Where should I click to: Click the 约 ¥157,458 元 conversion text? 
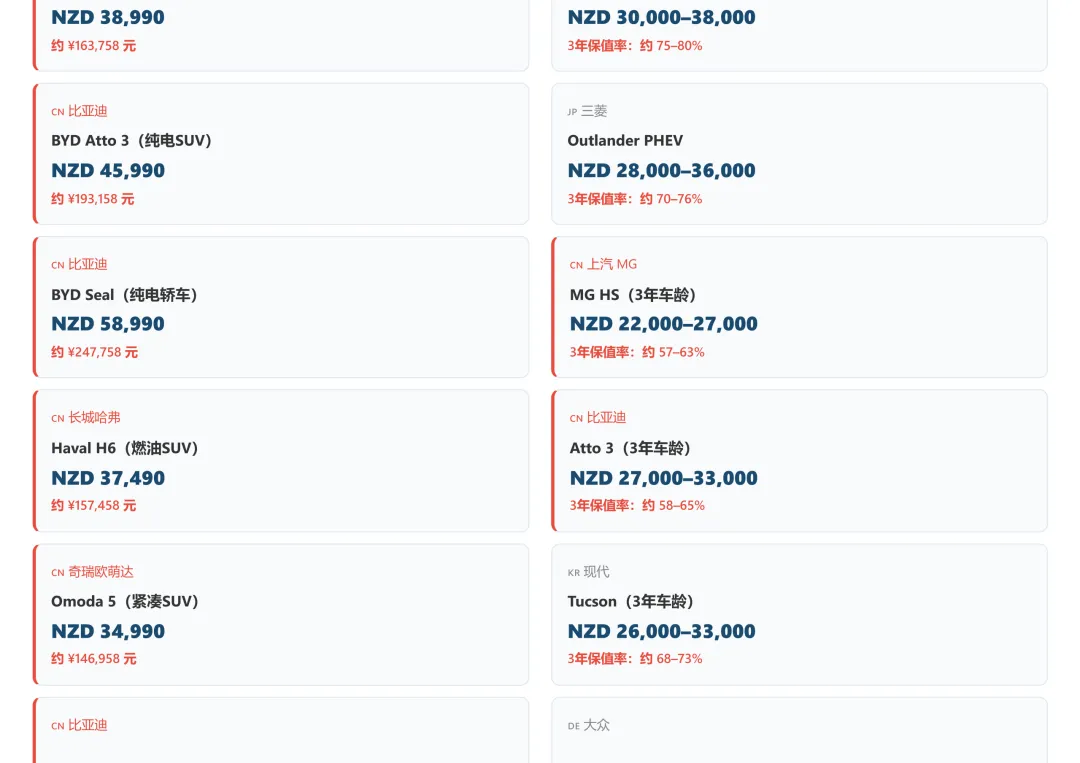94,506
